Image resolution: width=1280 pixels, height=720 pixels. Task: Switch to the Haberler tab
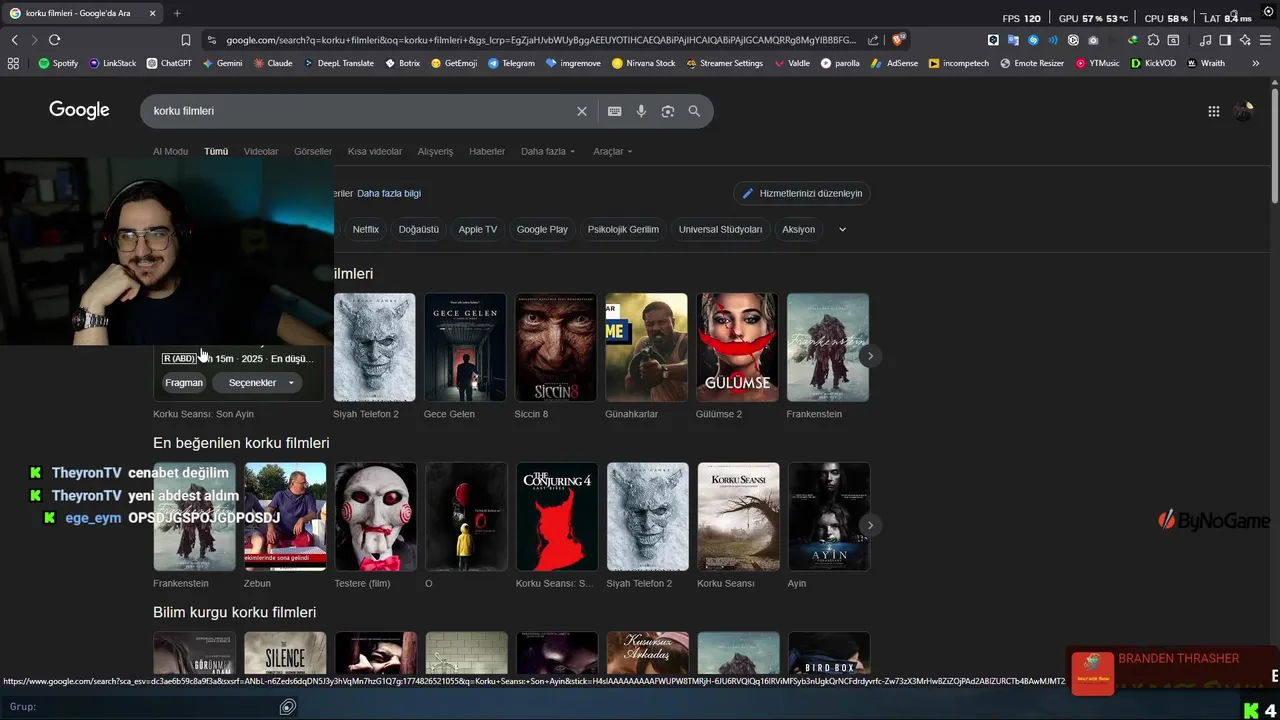487,152
